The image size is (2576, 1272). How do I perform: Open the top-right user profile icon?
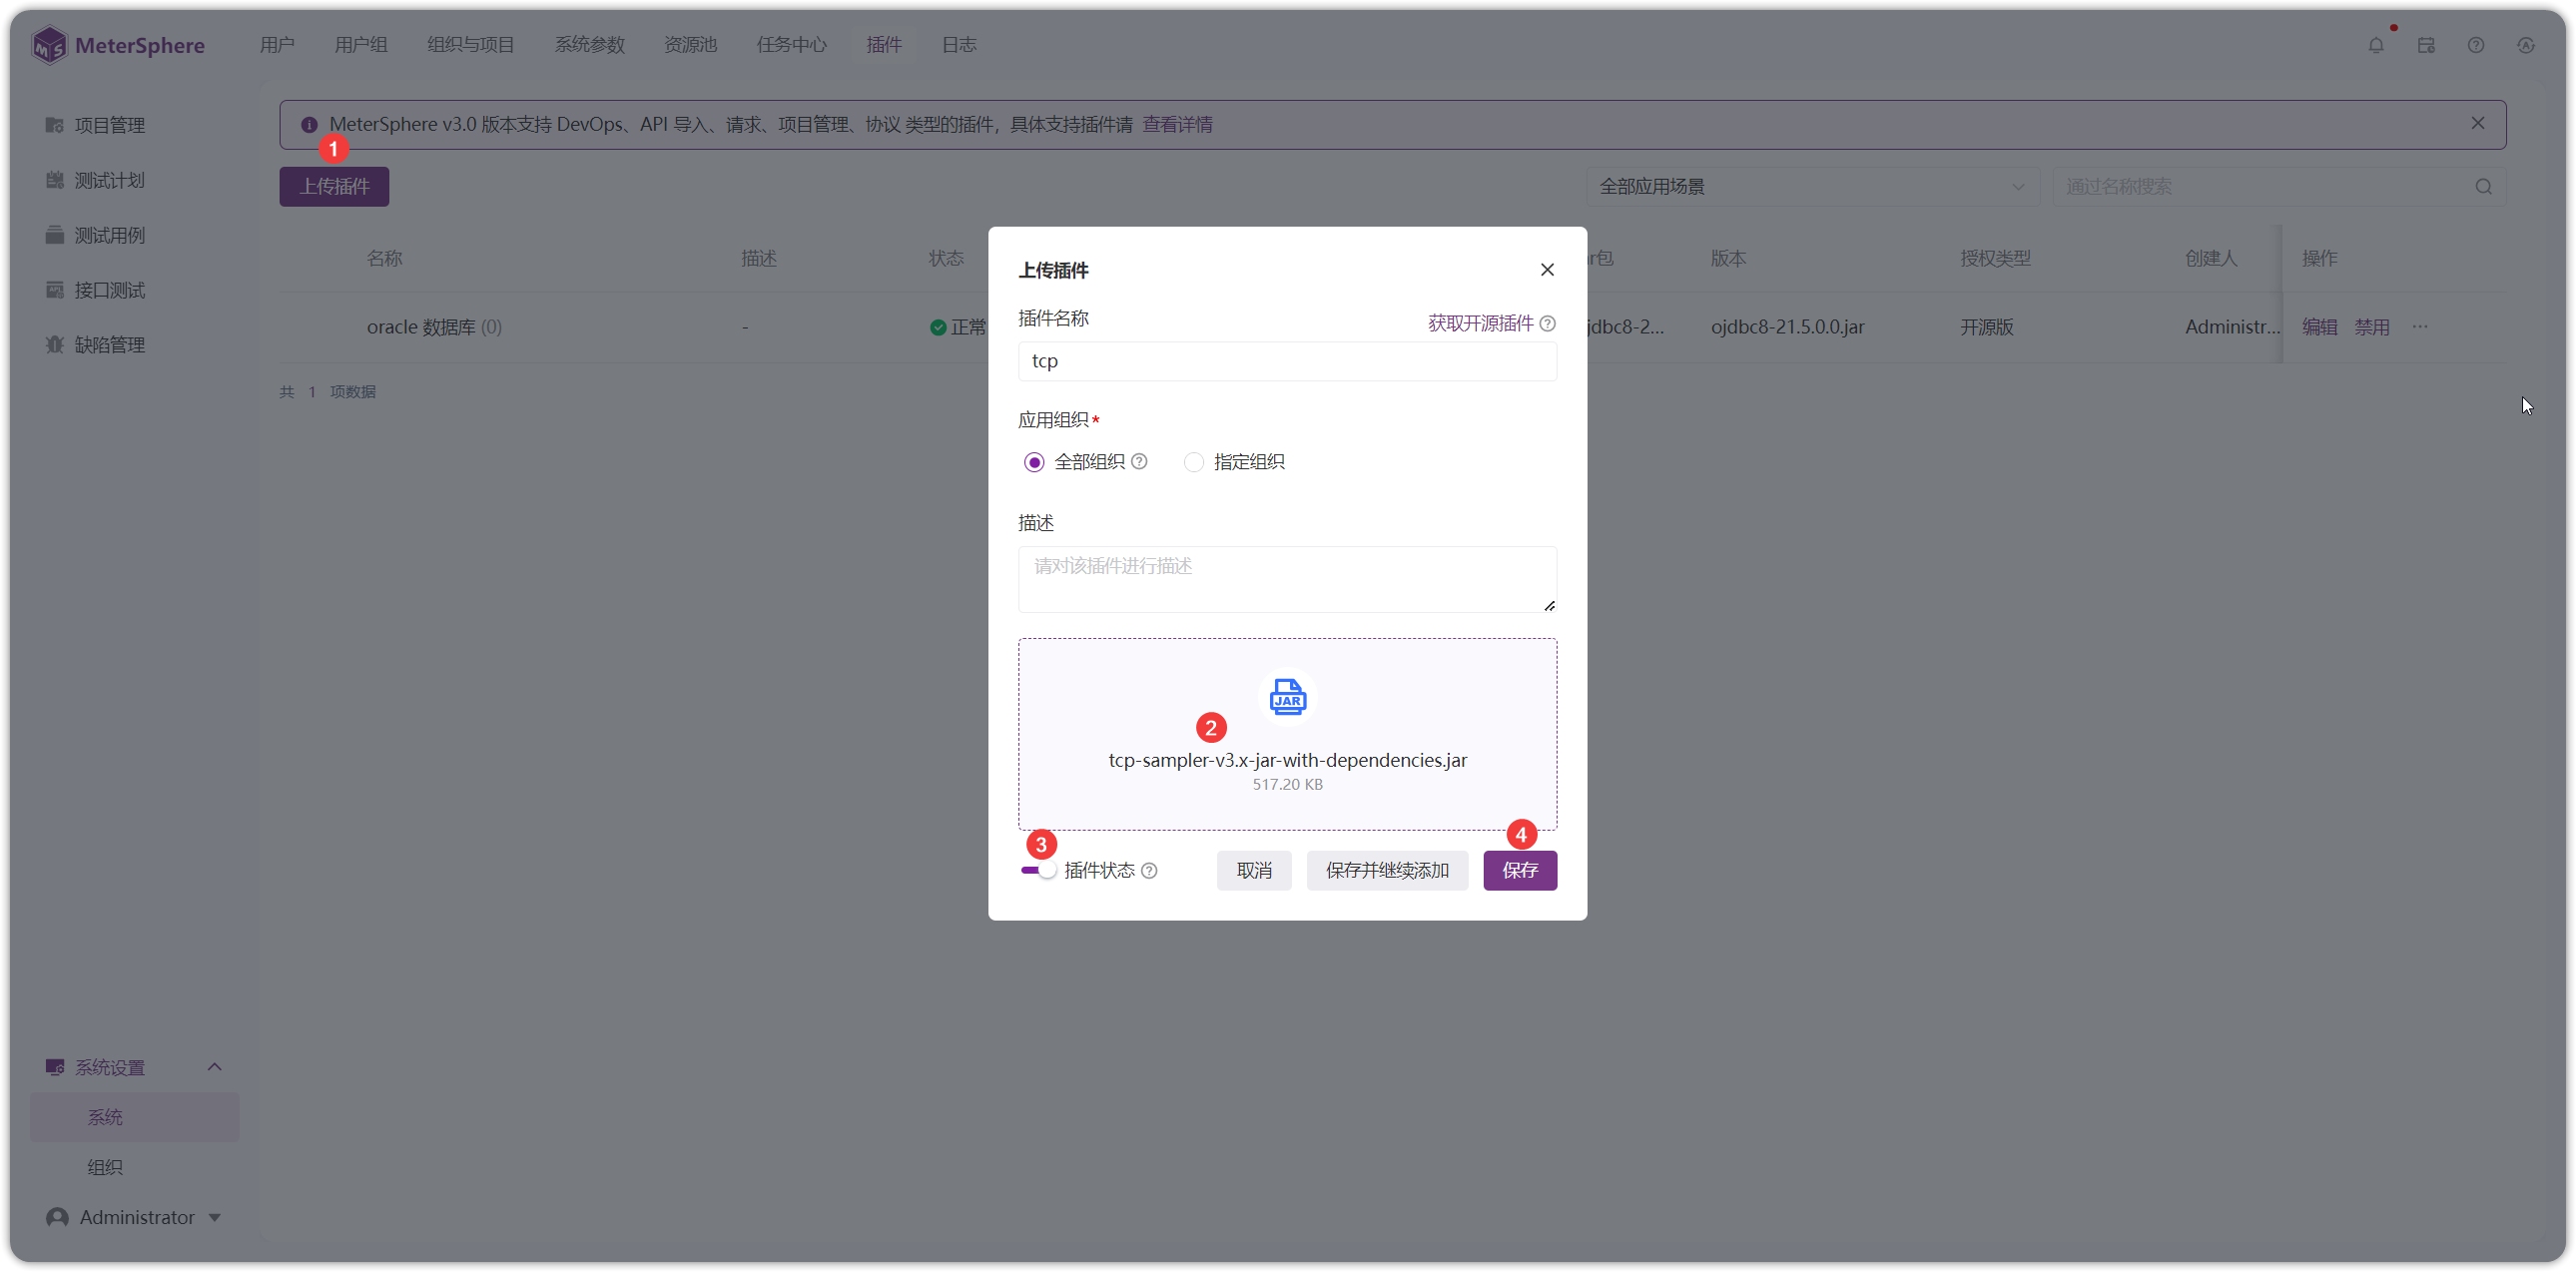click(x=2526, y=45)
